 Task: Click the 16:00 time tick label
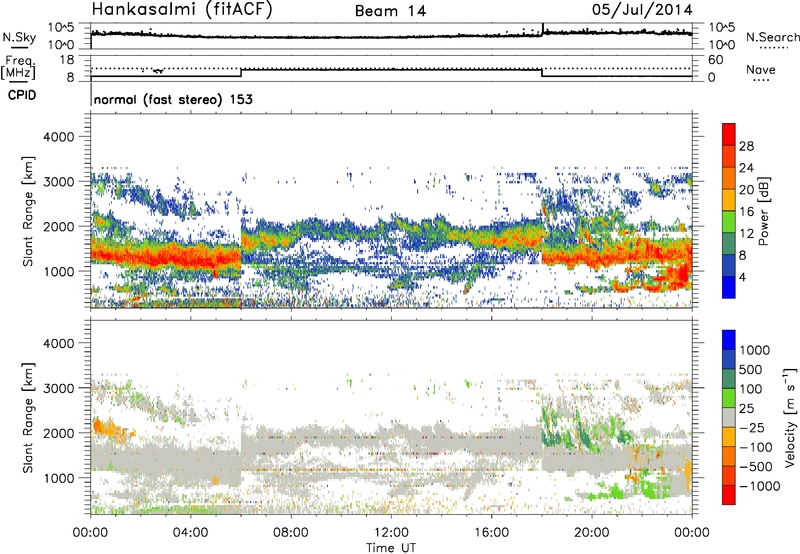coord(491,533)
